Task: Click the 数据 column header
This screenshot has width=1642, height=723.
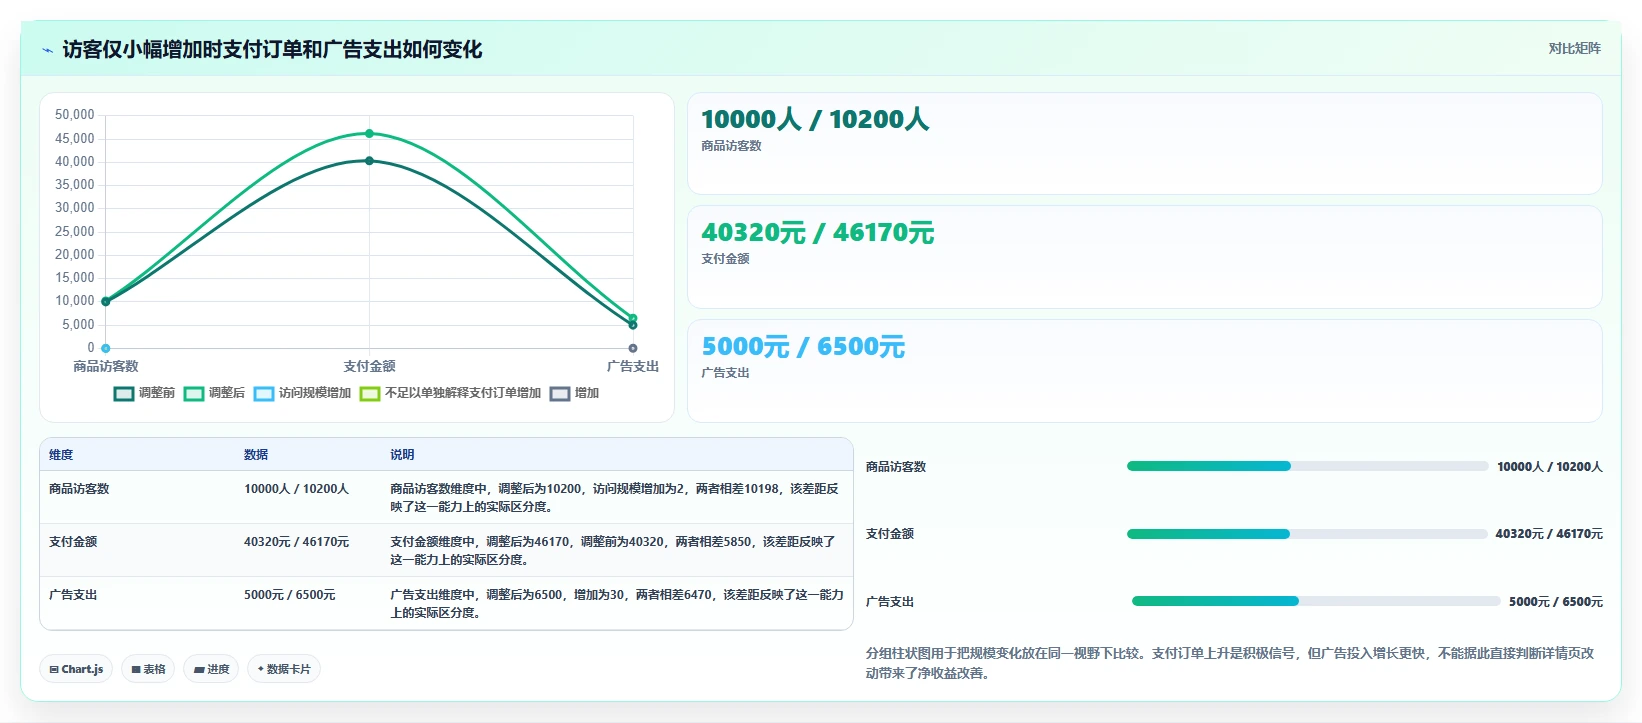Action: (x=256, y=454)
